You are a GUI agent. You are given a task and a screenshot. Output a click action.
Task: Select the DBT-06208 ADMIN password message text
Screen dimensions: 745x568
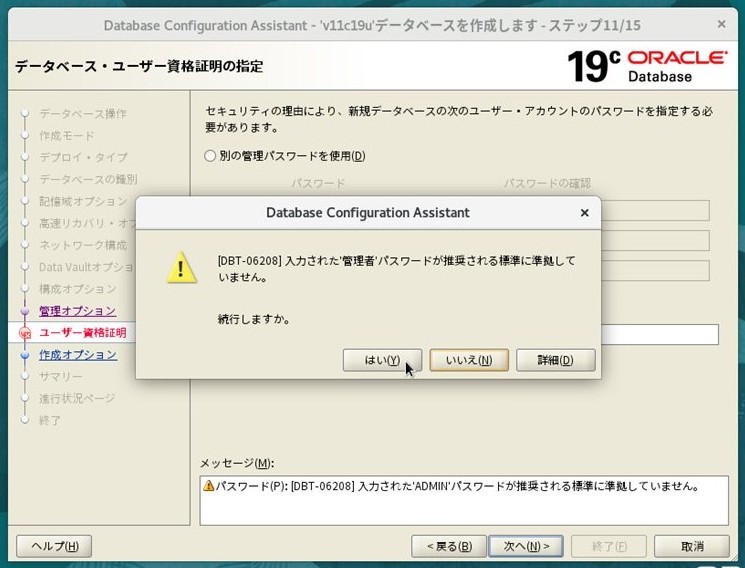pyautogui.click(x=458, y=486)
